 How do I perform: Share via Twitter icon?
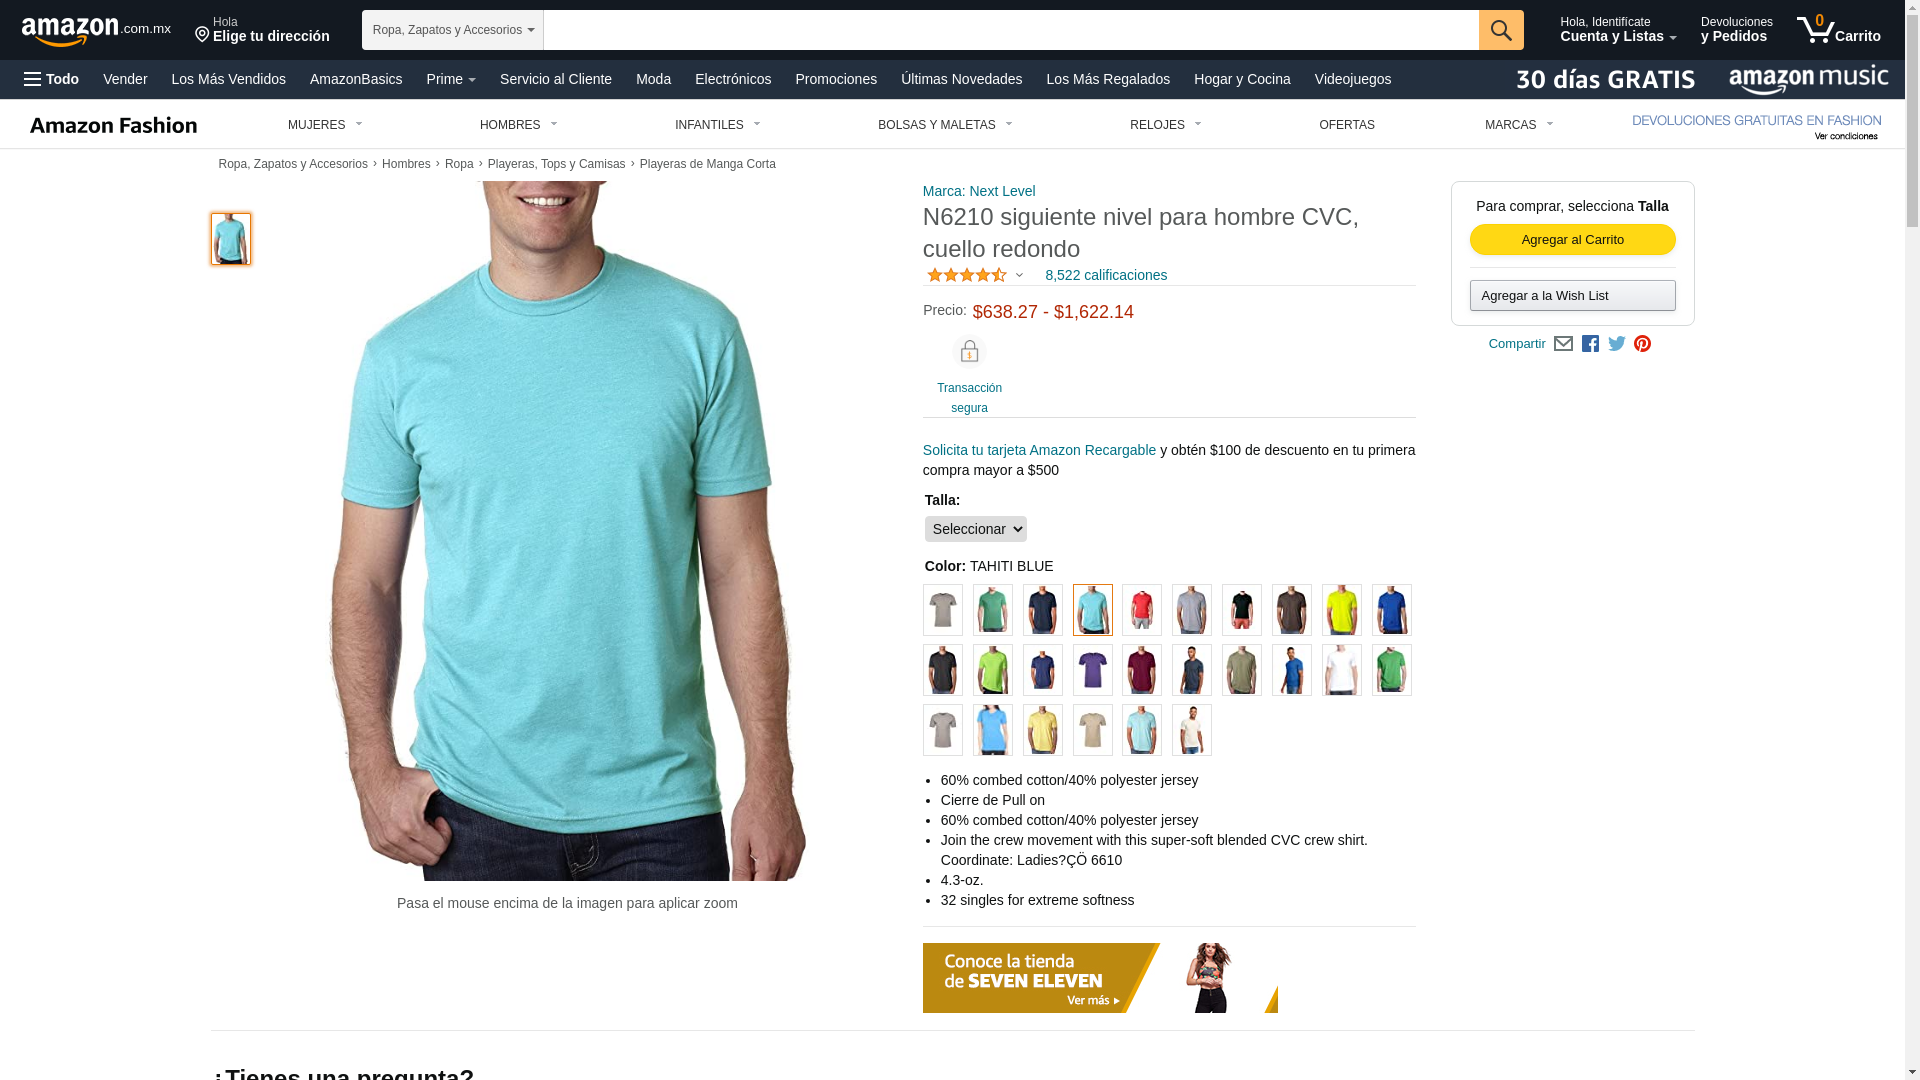(x=1617, y=344)
